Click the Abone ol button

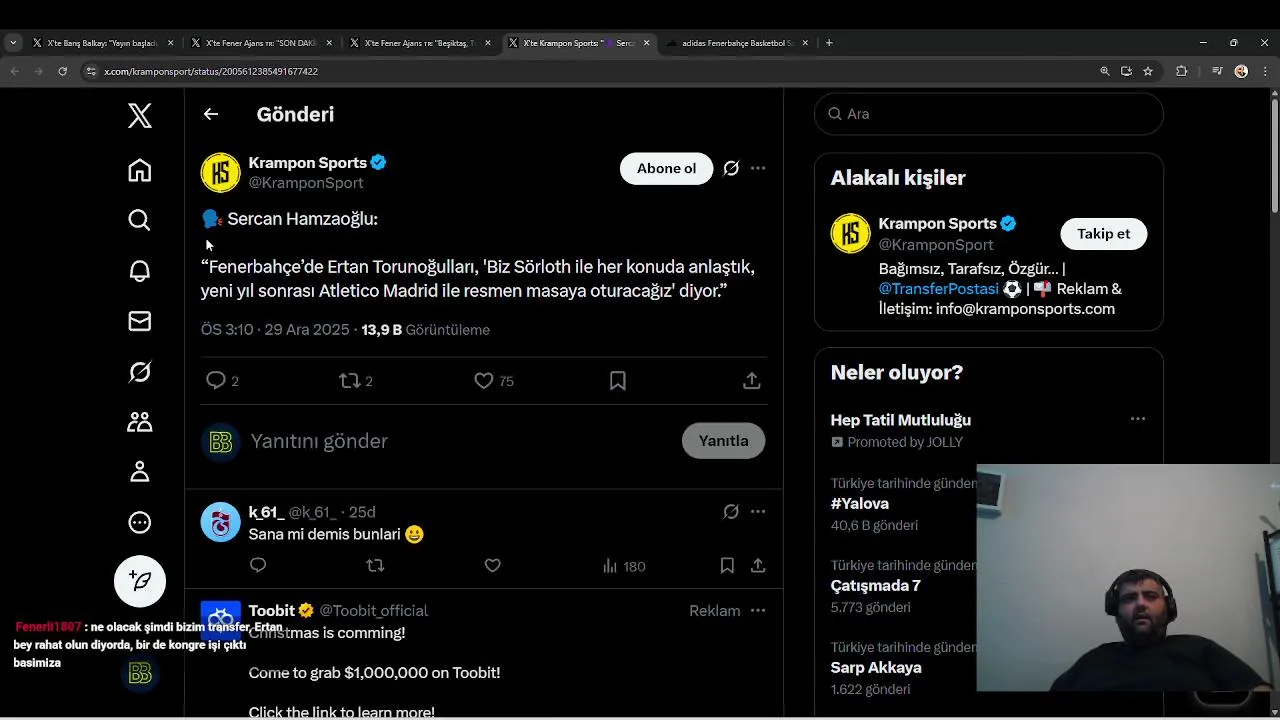666,168
